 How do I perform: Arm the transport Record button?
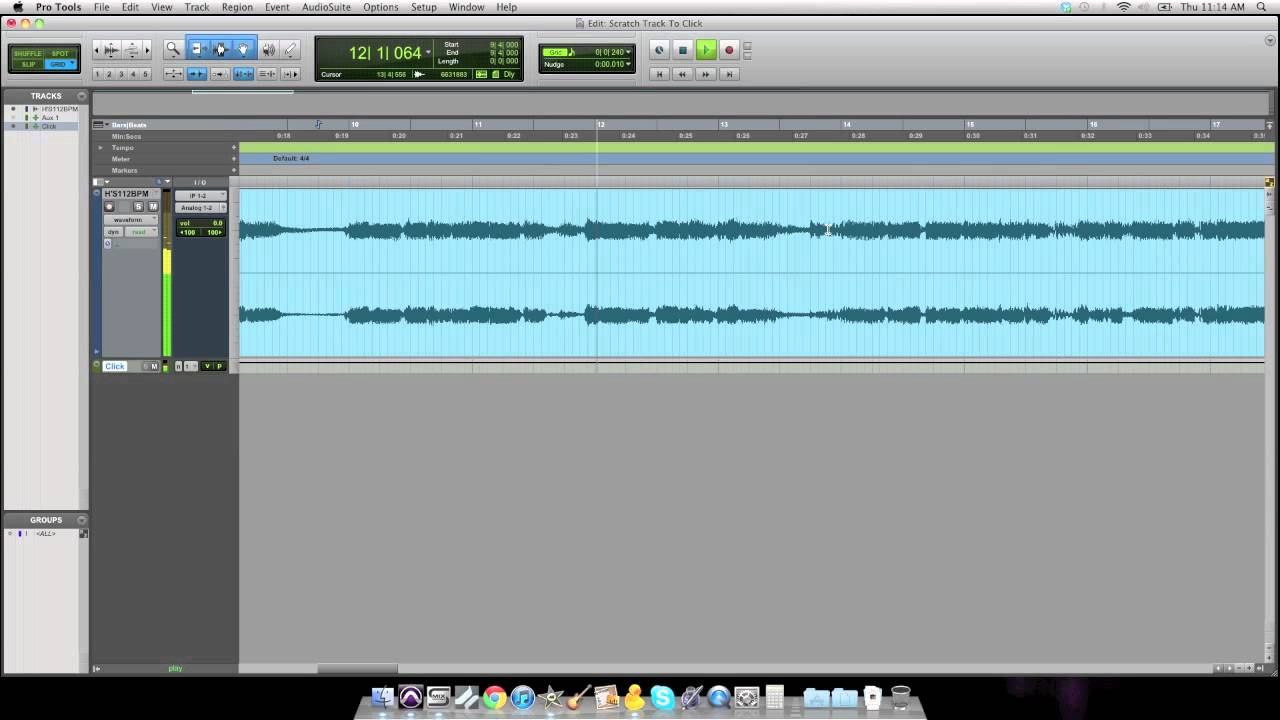tap(729, 50)
